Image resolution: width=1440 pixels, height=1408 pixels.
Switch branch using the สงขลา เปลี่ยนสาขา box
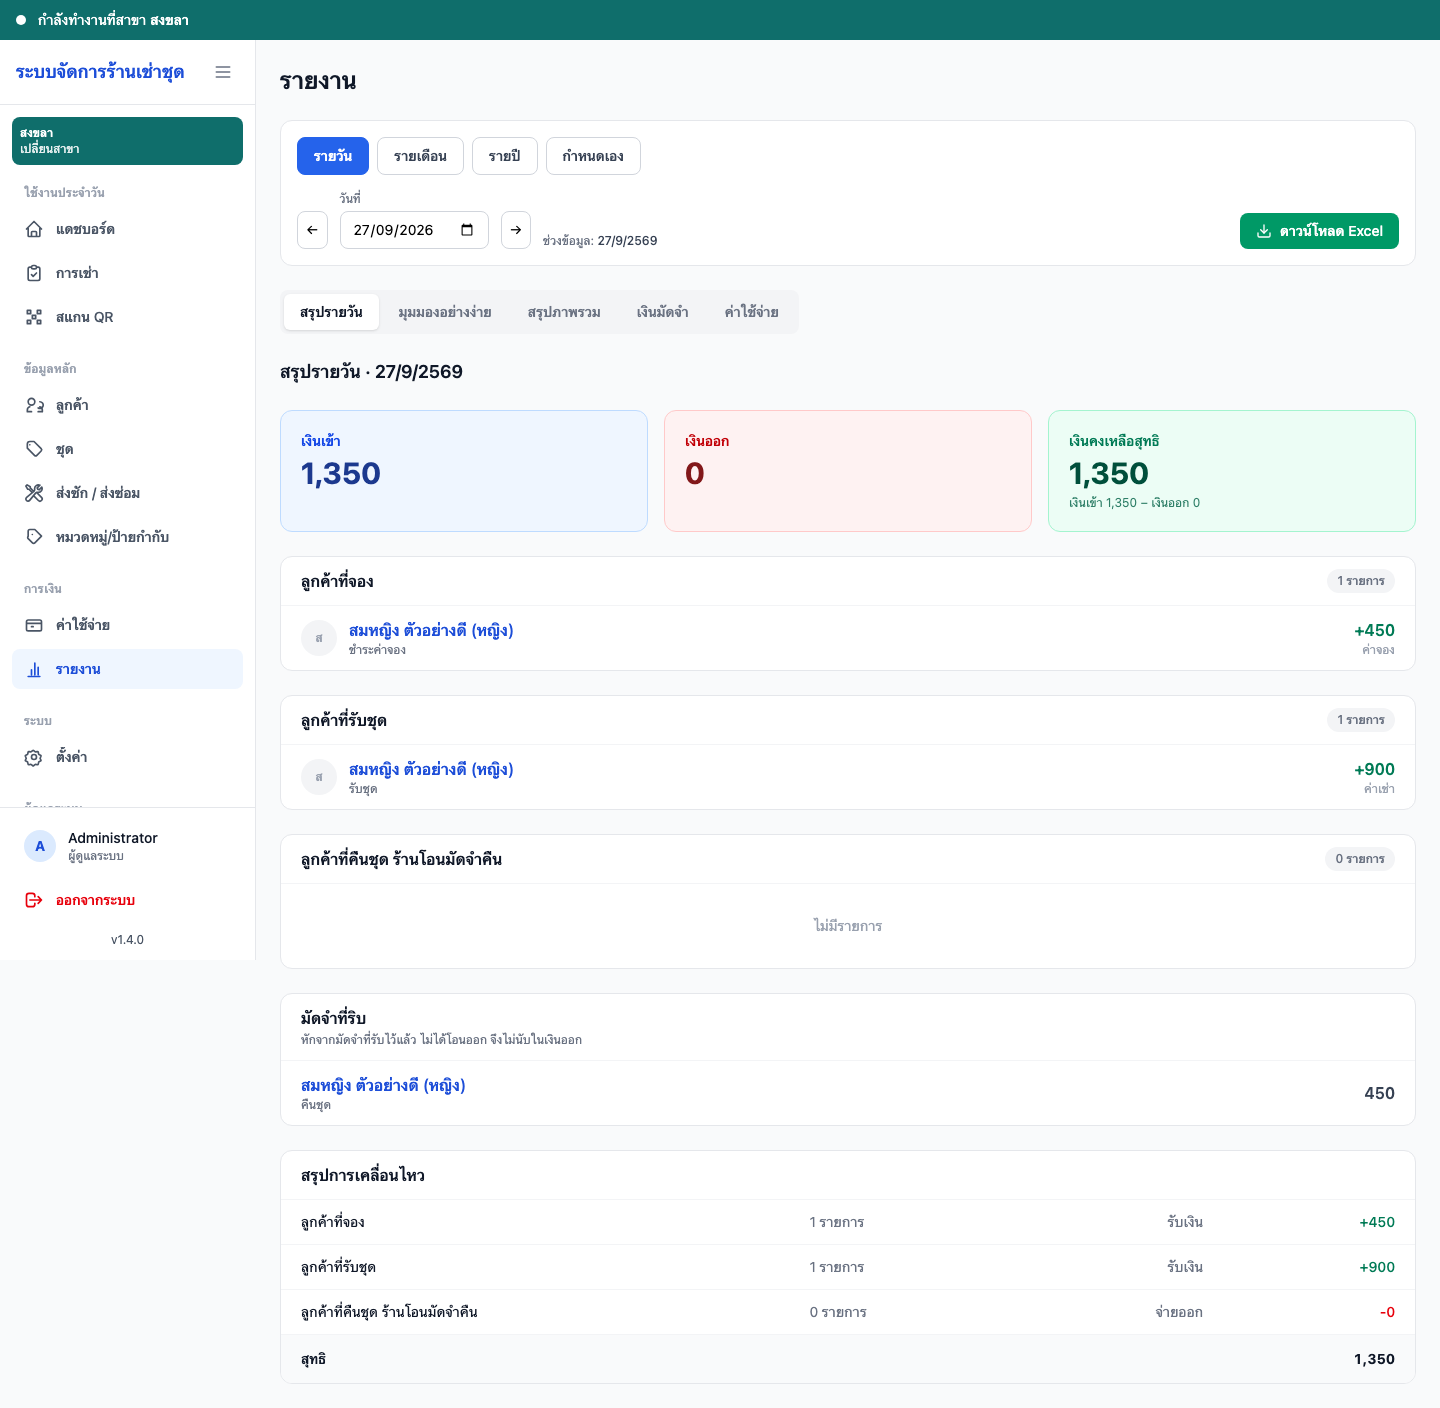click(127, 141)
